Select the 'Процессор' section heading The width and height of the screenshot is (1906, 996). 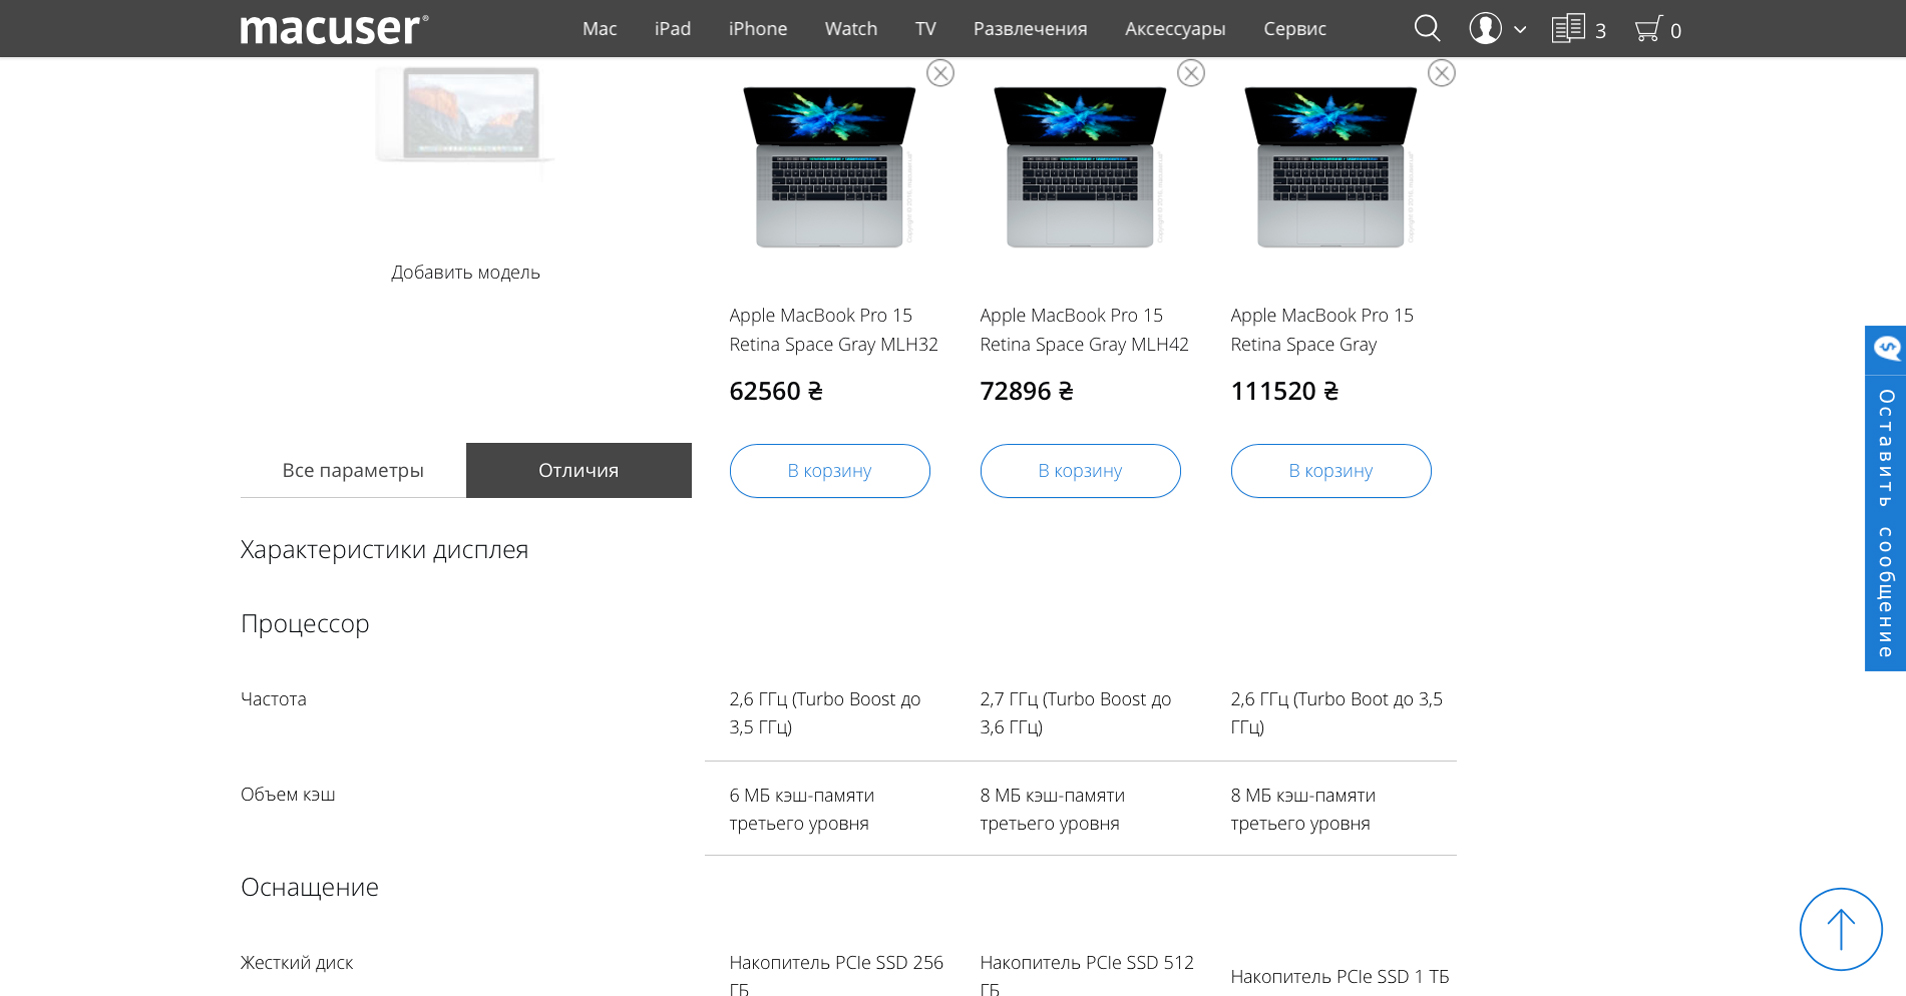305,624
